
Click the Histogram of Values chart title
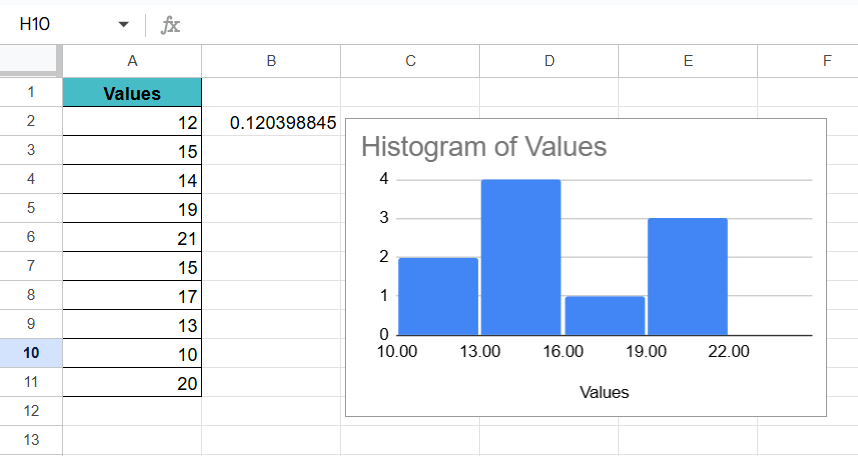484,147
